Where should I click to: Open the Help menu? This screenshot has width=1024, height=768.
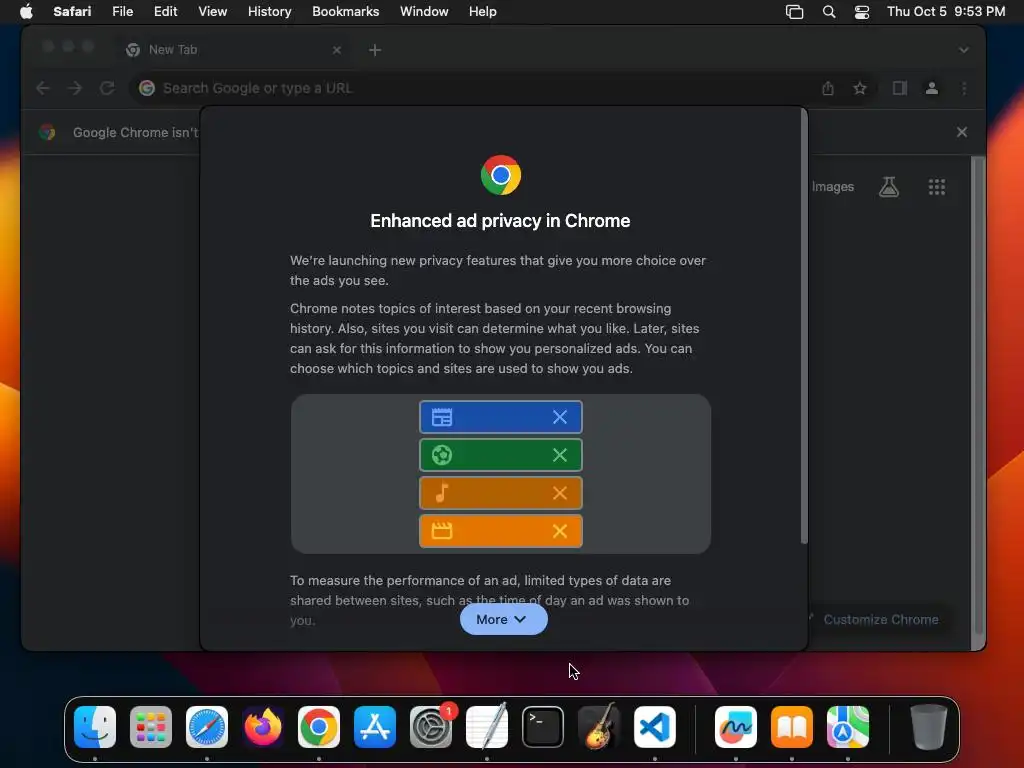[483, 12]
